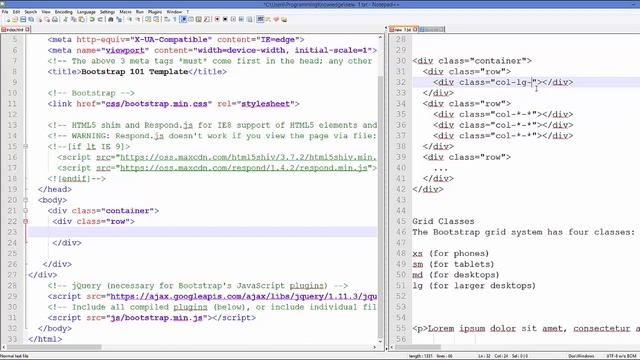
Task: Click the UTF-8 w/o BOM status entry
Action: click(621, 356)
